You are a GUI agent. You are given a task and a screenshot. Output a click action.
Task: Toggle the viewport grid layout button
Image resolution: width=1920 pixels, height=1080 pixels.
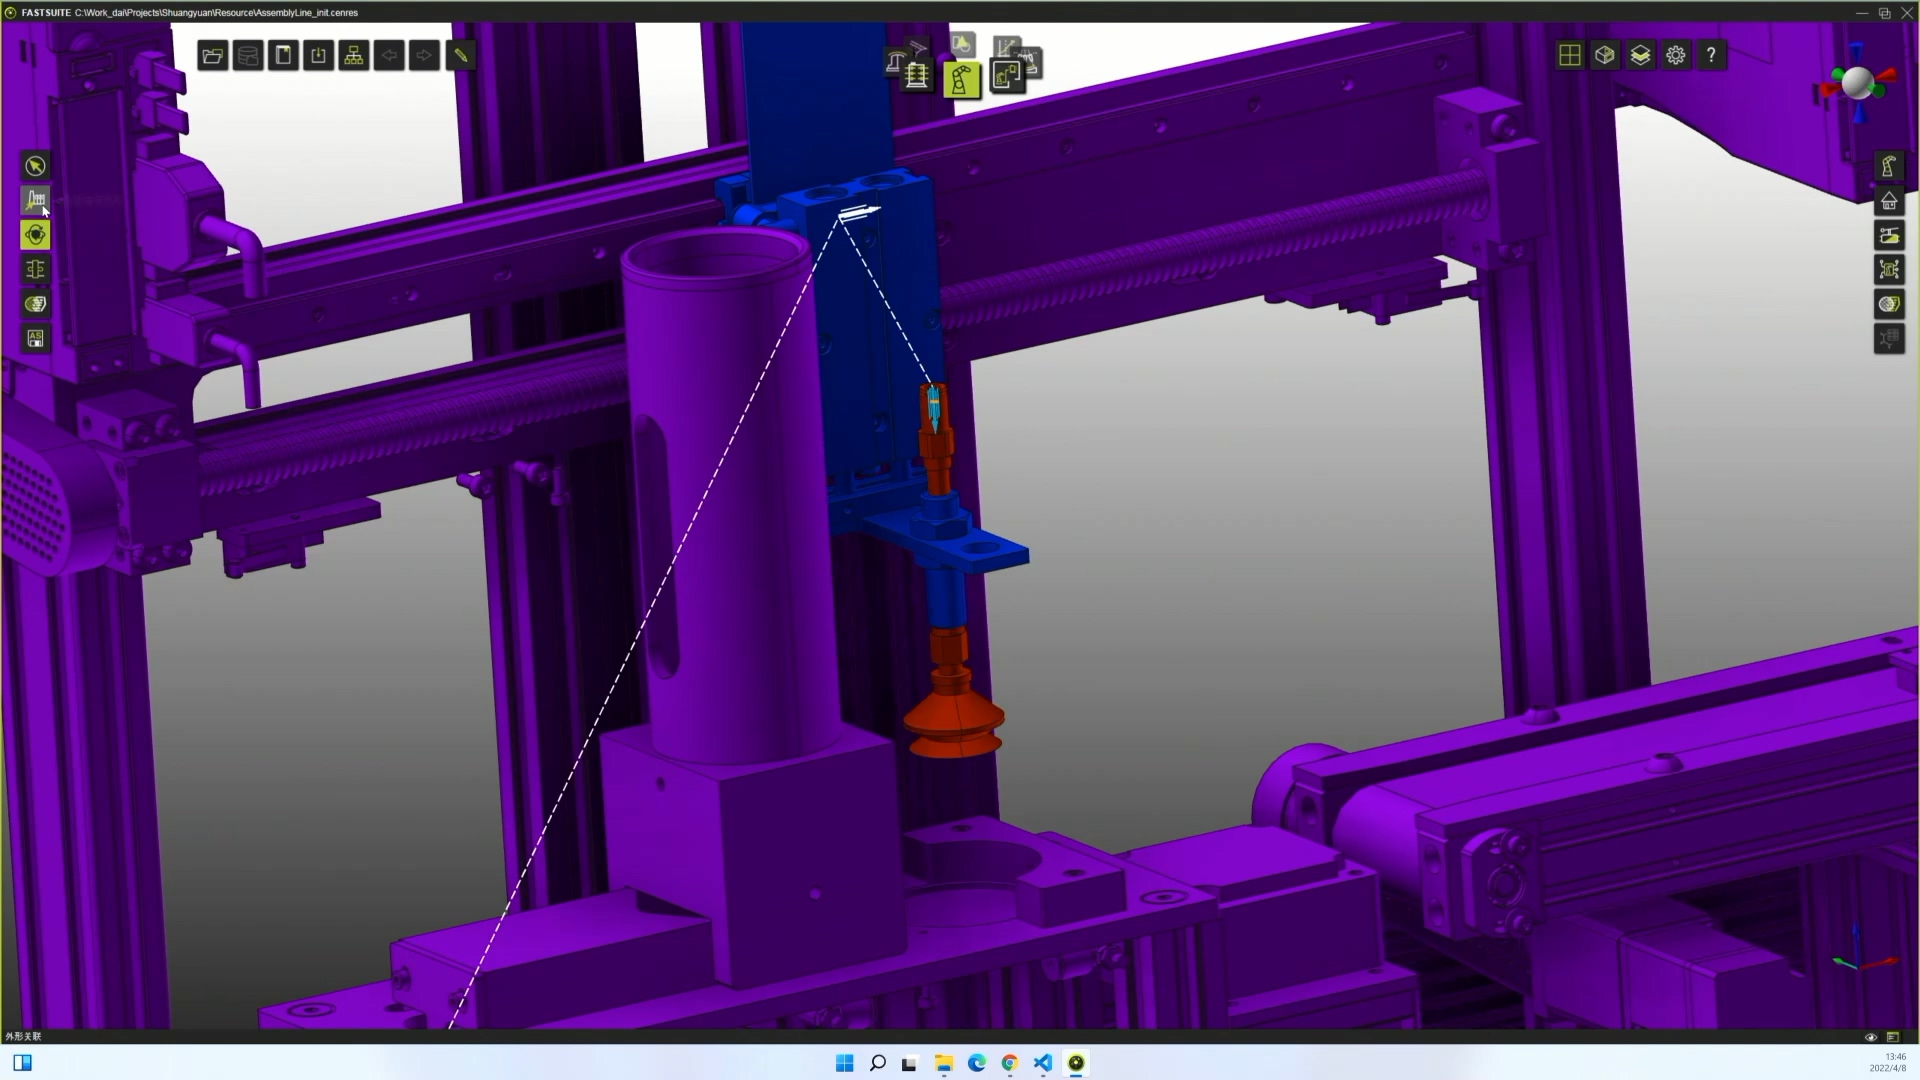[1568, 55]
